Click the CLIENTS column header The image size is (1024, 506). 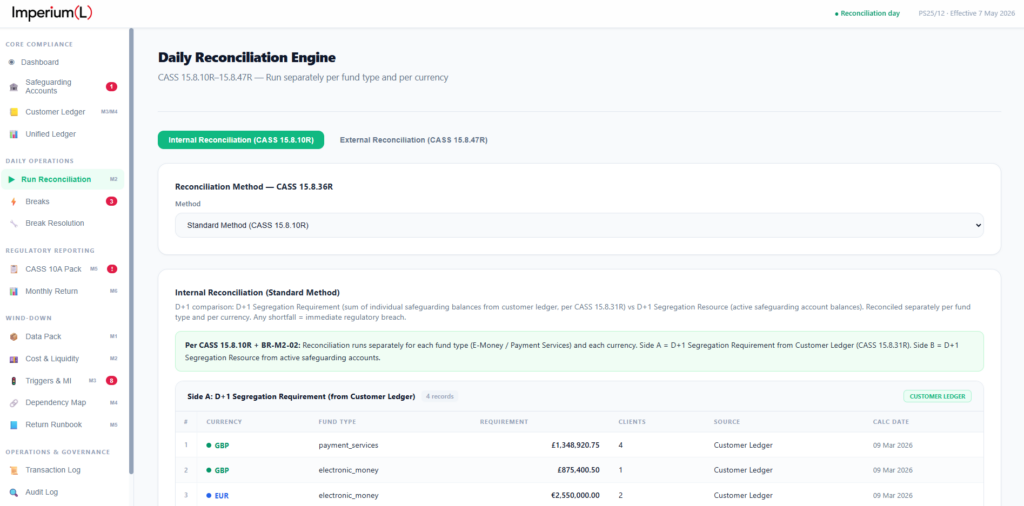pos(632,422)
